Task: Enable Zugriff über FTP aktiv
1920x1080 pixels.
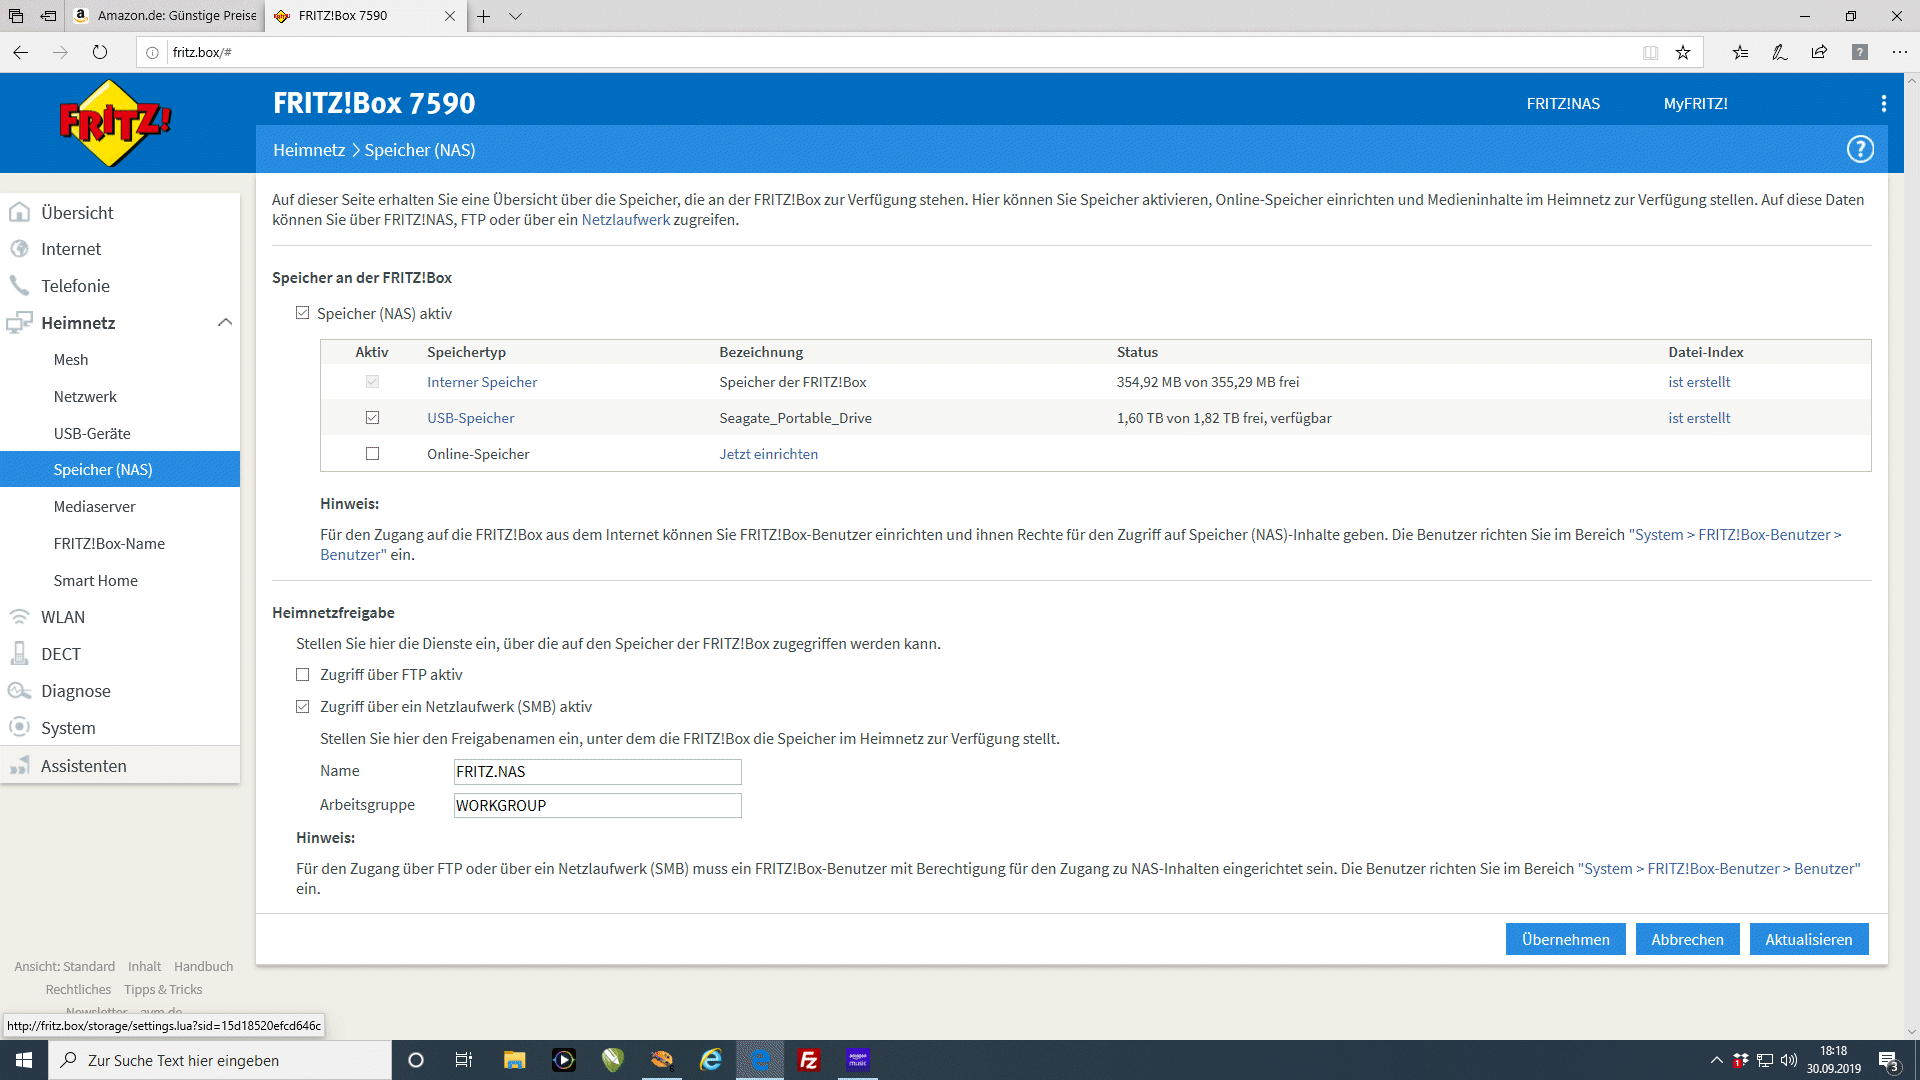Action: point(303,674)
